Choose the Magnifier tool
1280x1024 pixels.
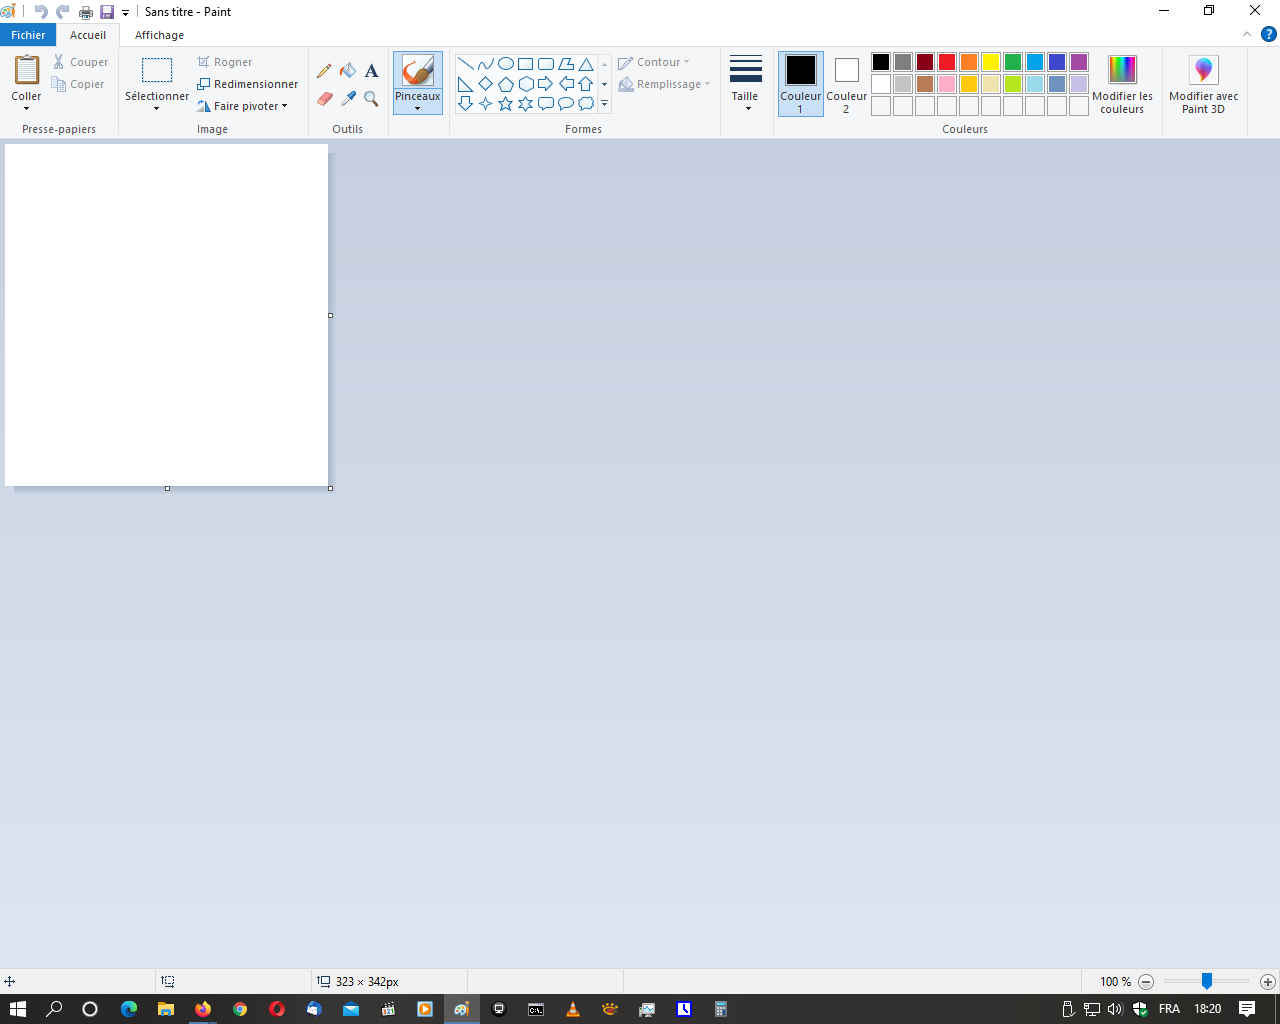click(371, 99)
